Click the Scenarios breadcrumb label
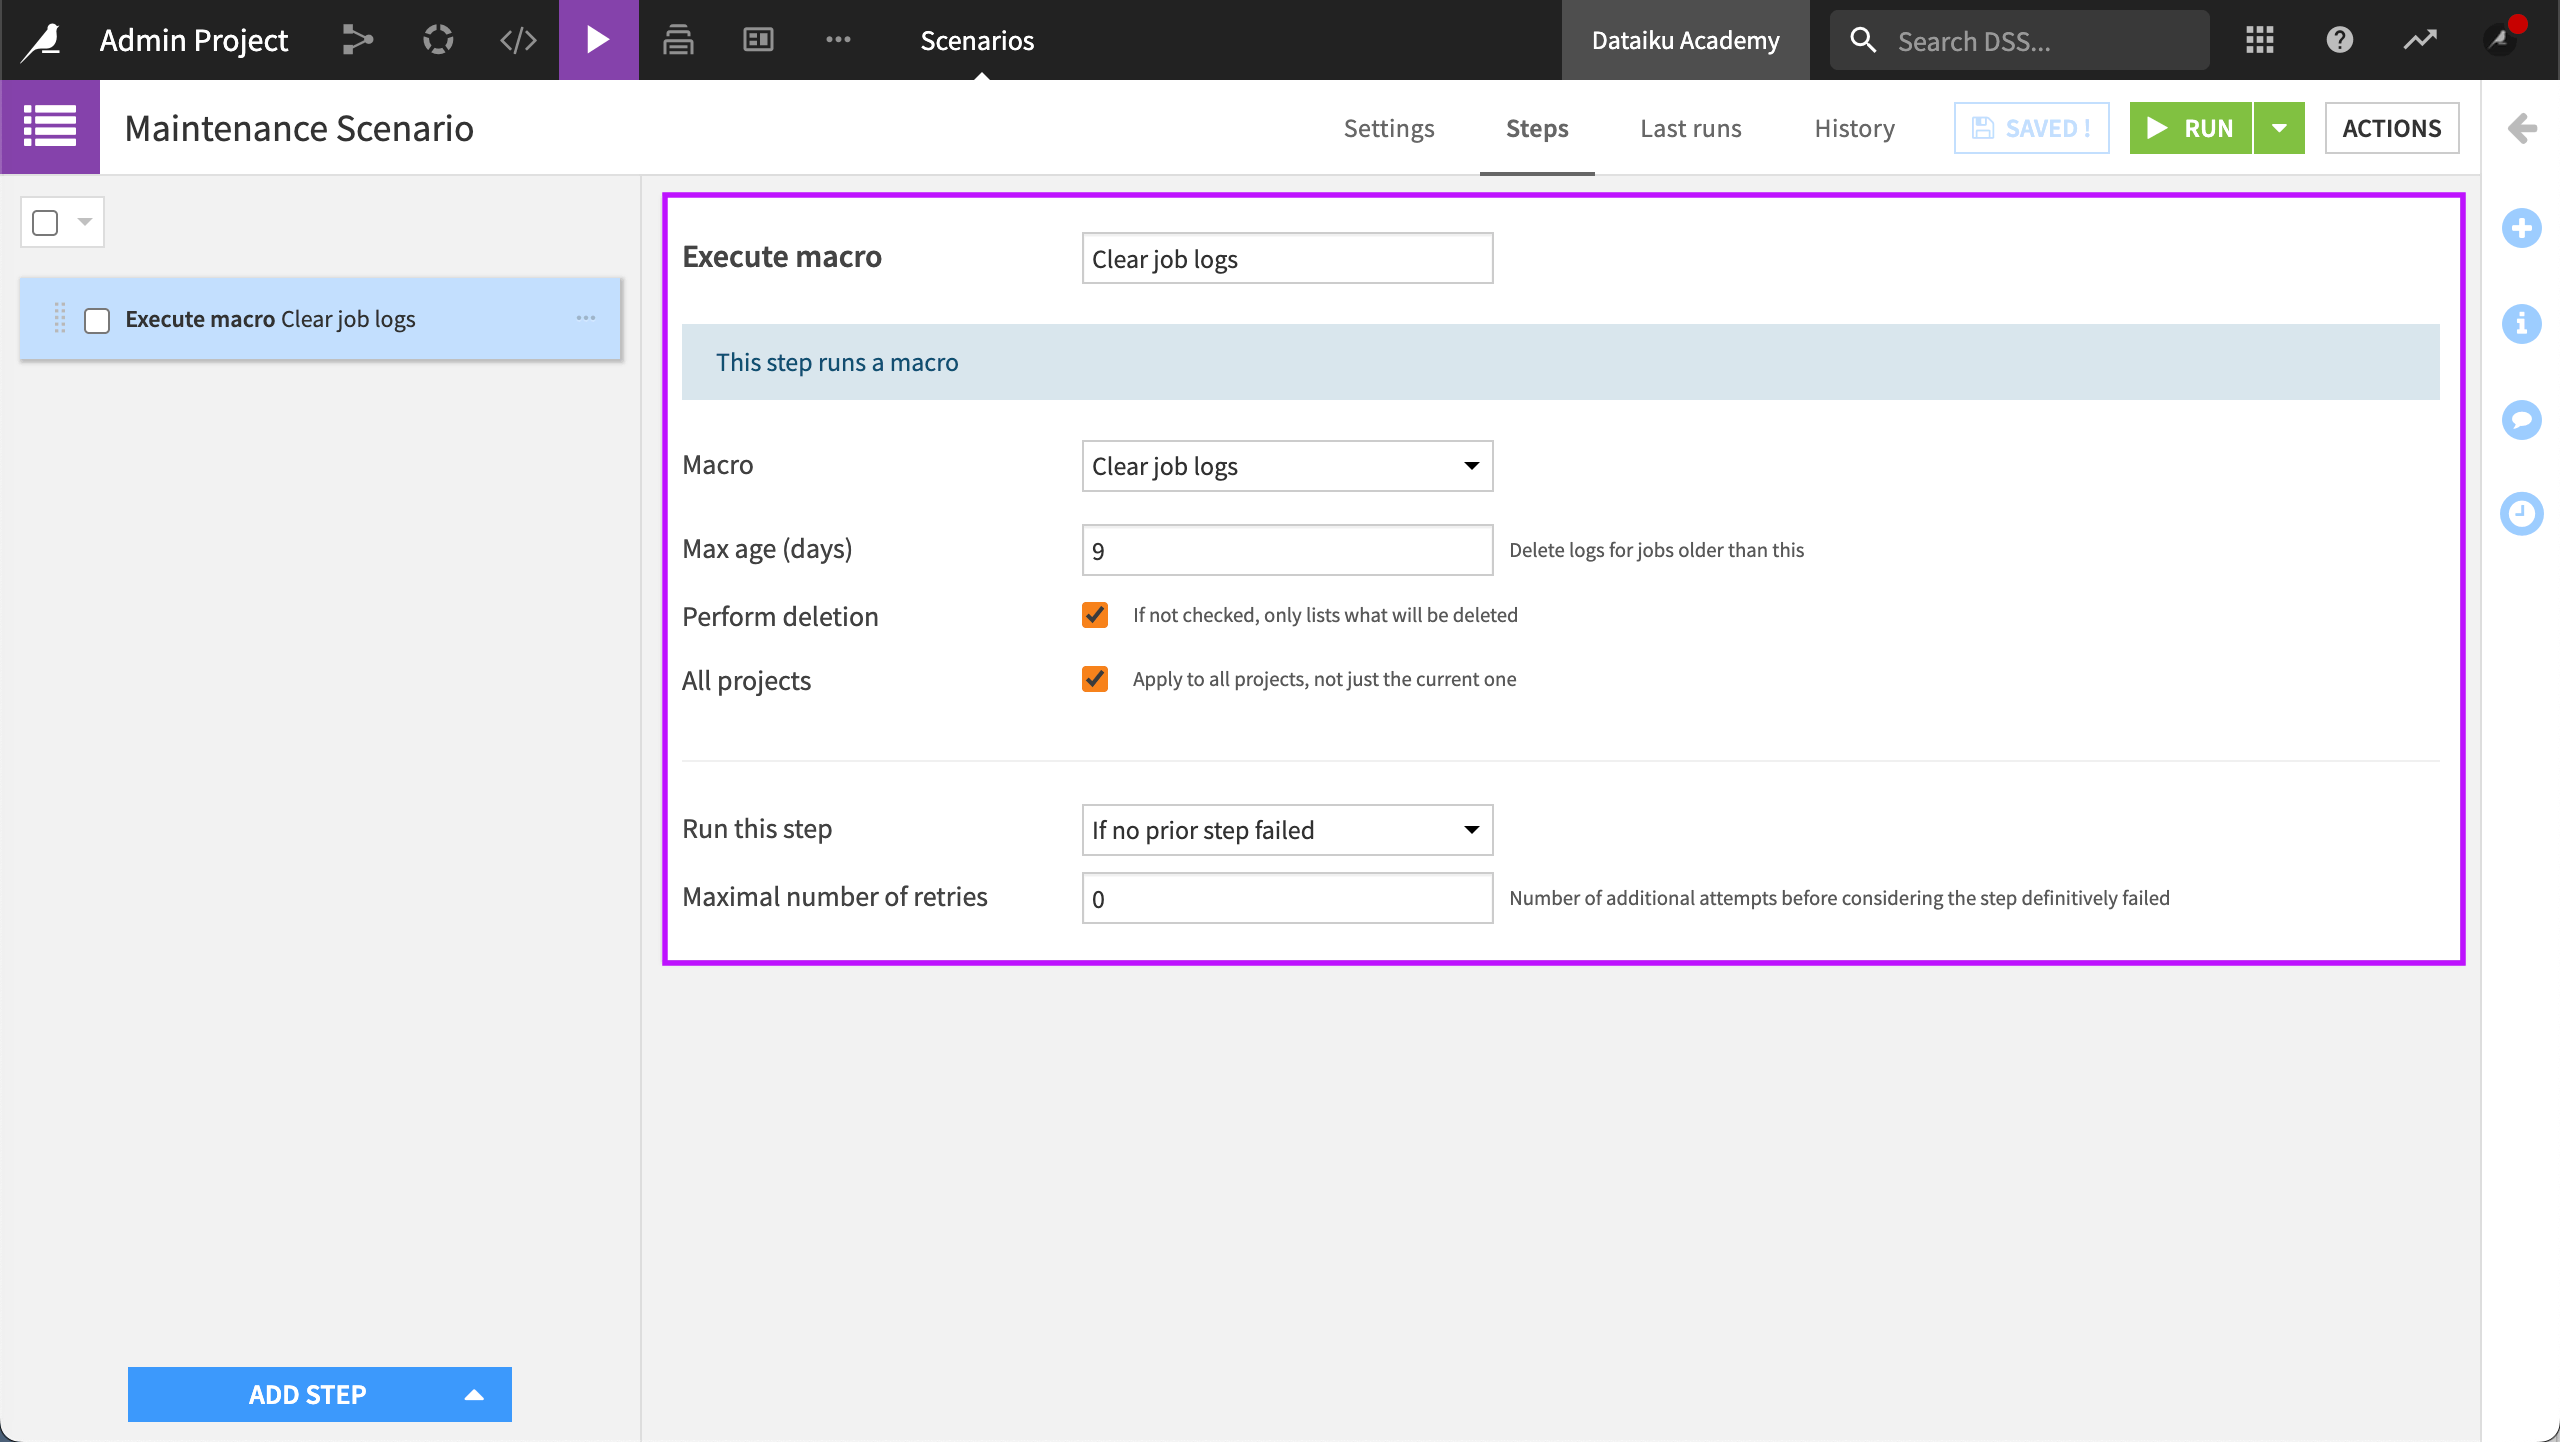The width and height of the screenshot is (2560, 1442). 977,40
